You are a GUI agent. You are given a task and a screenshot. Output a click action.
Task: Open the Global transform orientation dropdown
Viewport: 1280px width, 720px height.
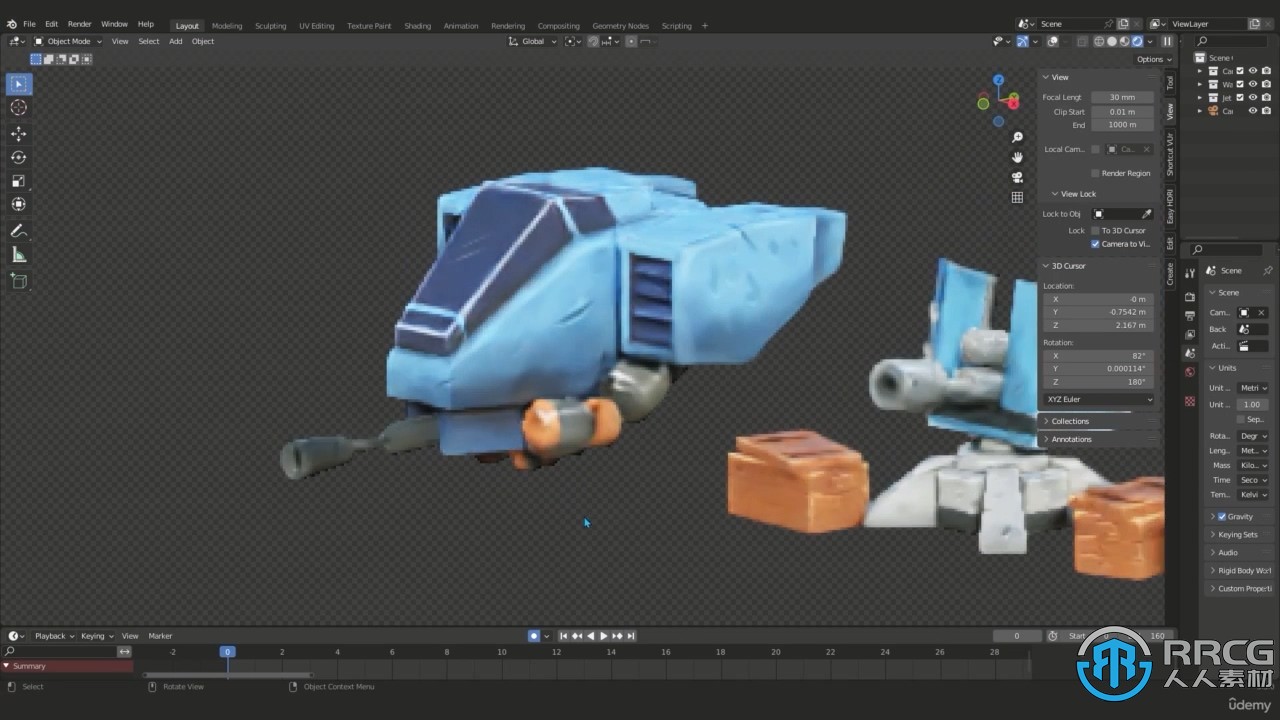click(x=532, y=41)
